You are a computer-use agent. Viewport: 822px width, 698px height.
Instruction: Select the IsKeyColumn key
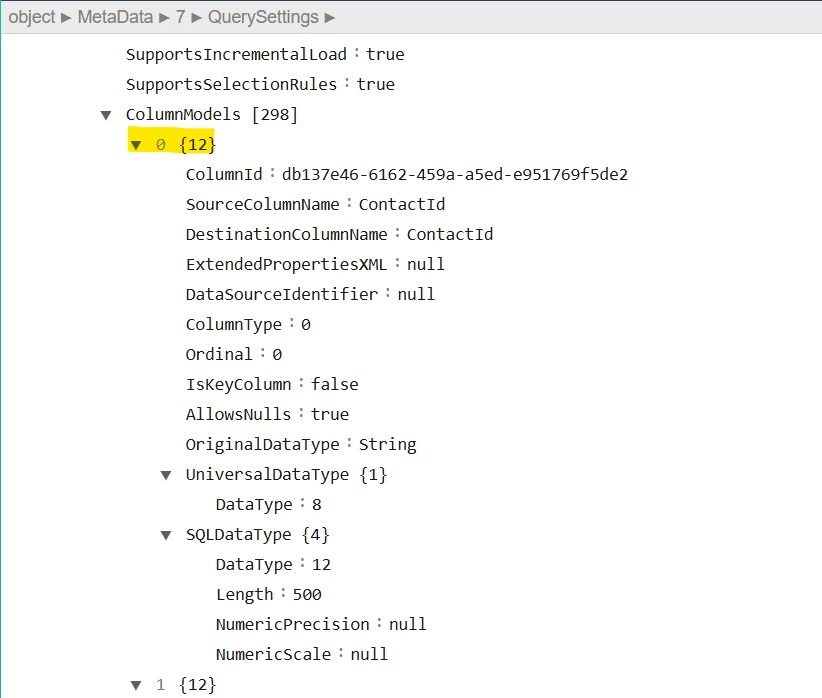coord(239,384)
